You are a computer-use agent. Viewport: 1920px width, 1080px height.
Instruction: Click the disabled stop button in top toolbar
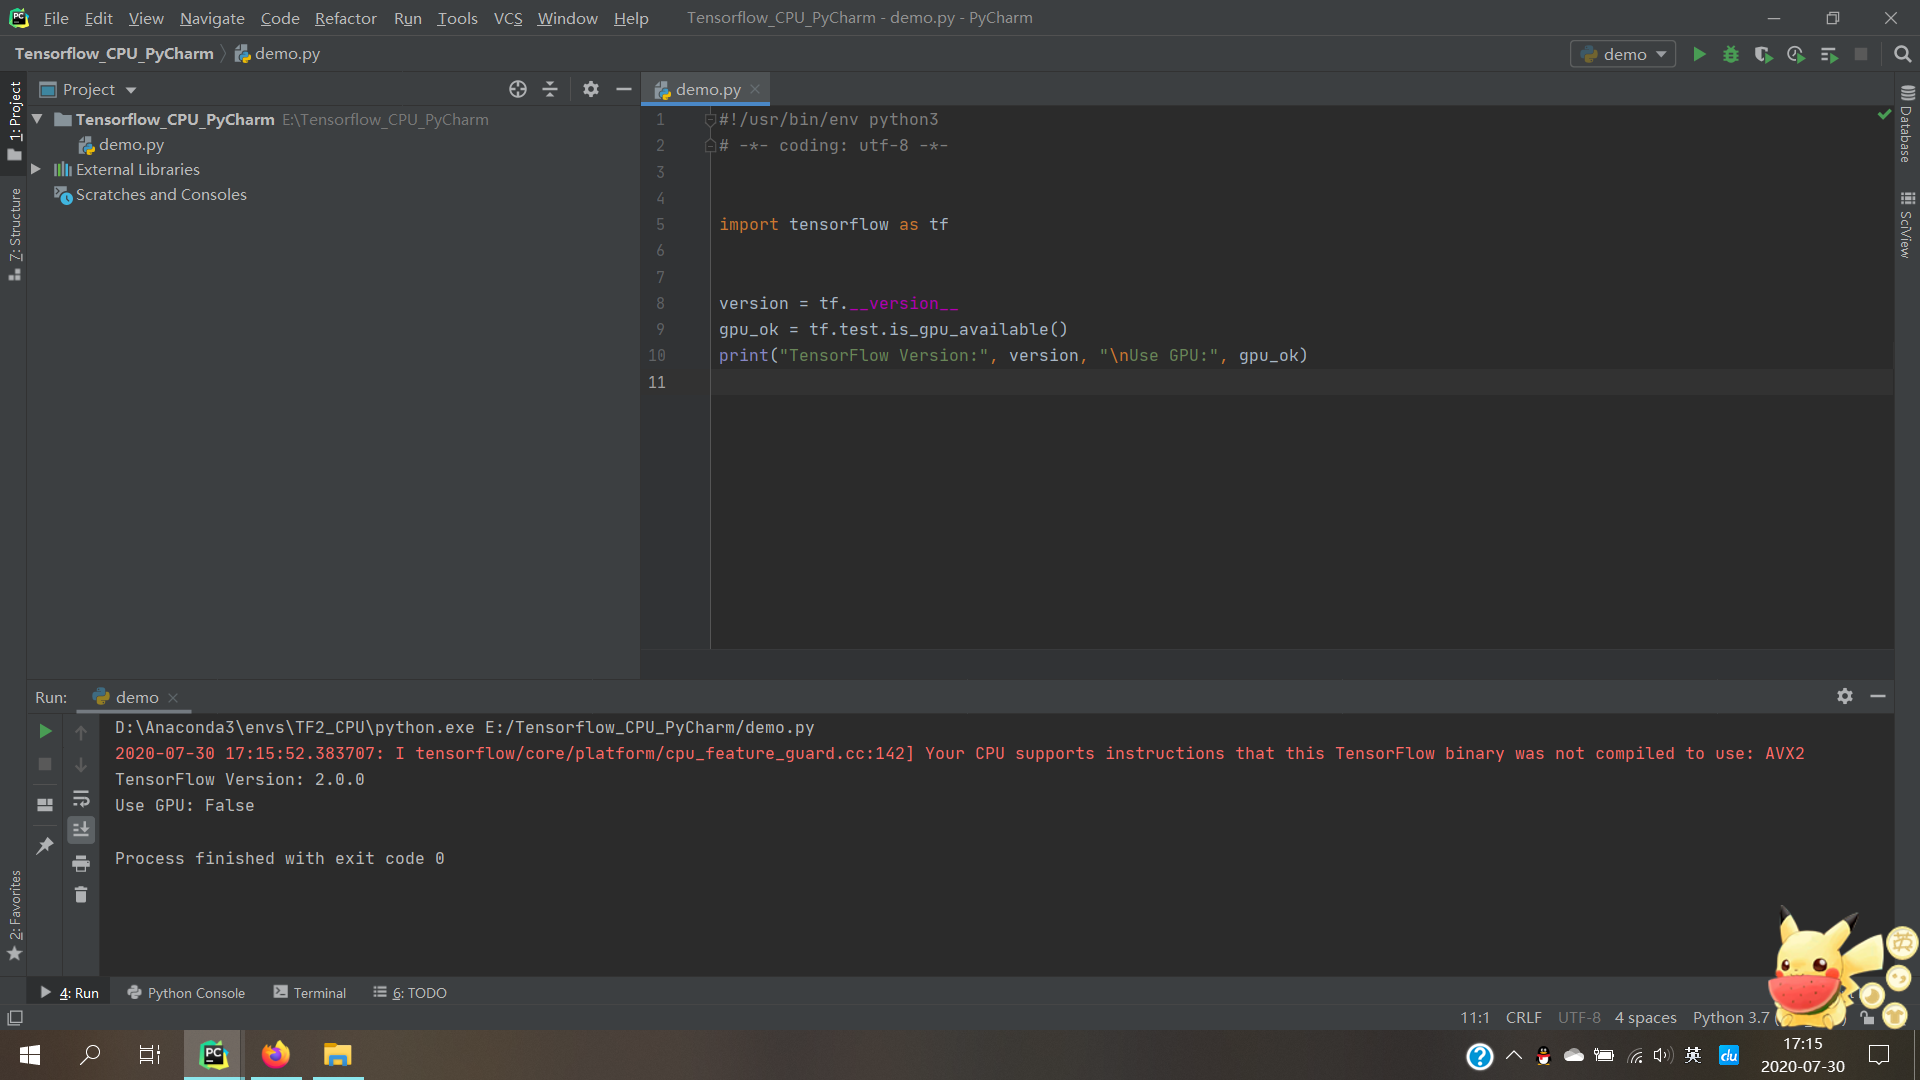click(1861, 54)
